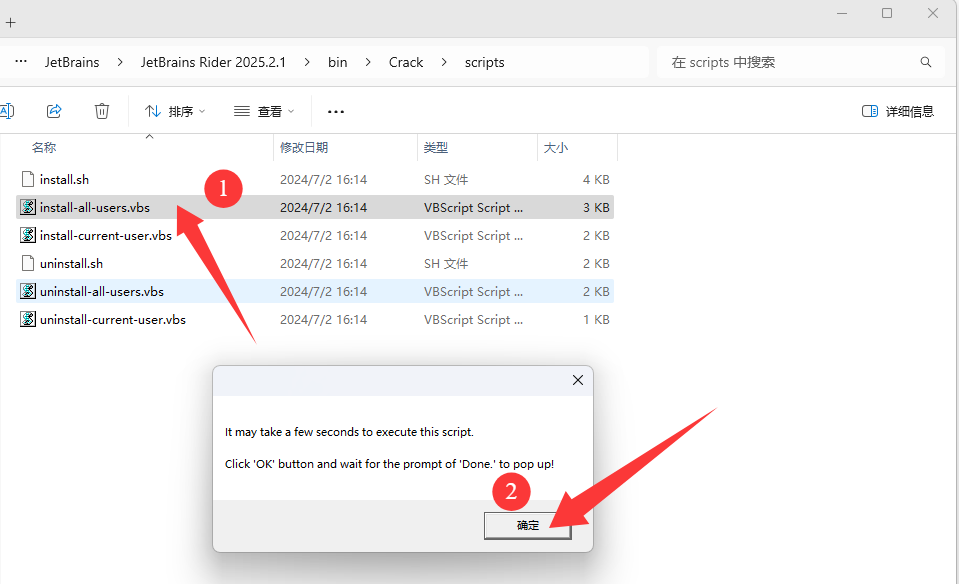Expand the chevron after Crack breadcrumb

(444, 62)
